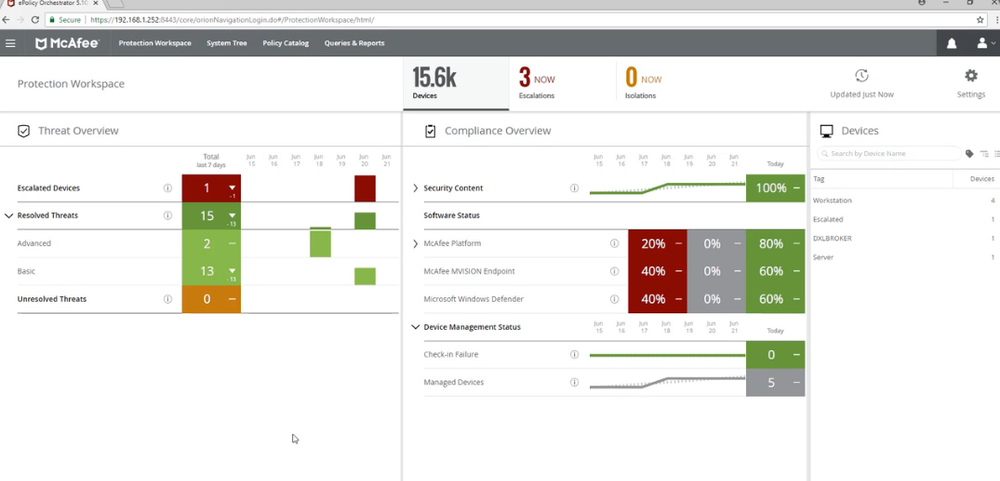The height and width of the screenshot is (481, 1000).
Task: Click the Escalated Devices total count 1
Action: tap(207, 188)
